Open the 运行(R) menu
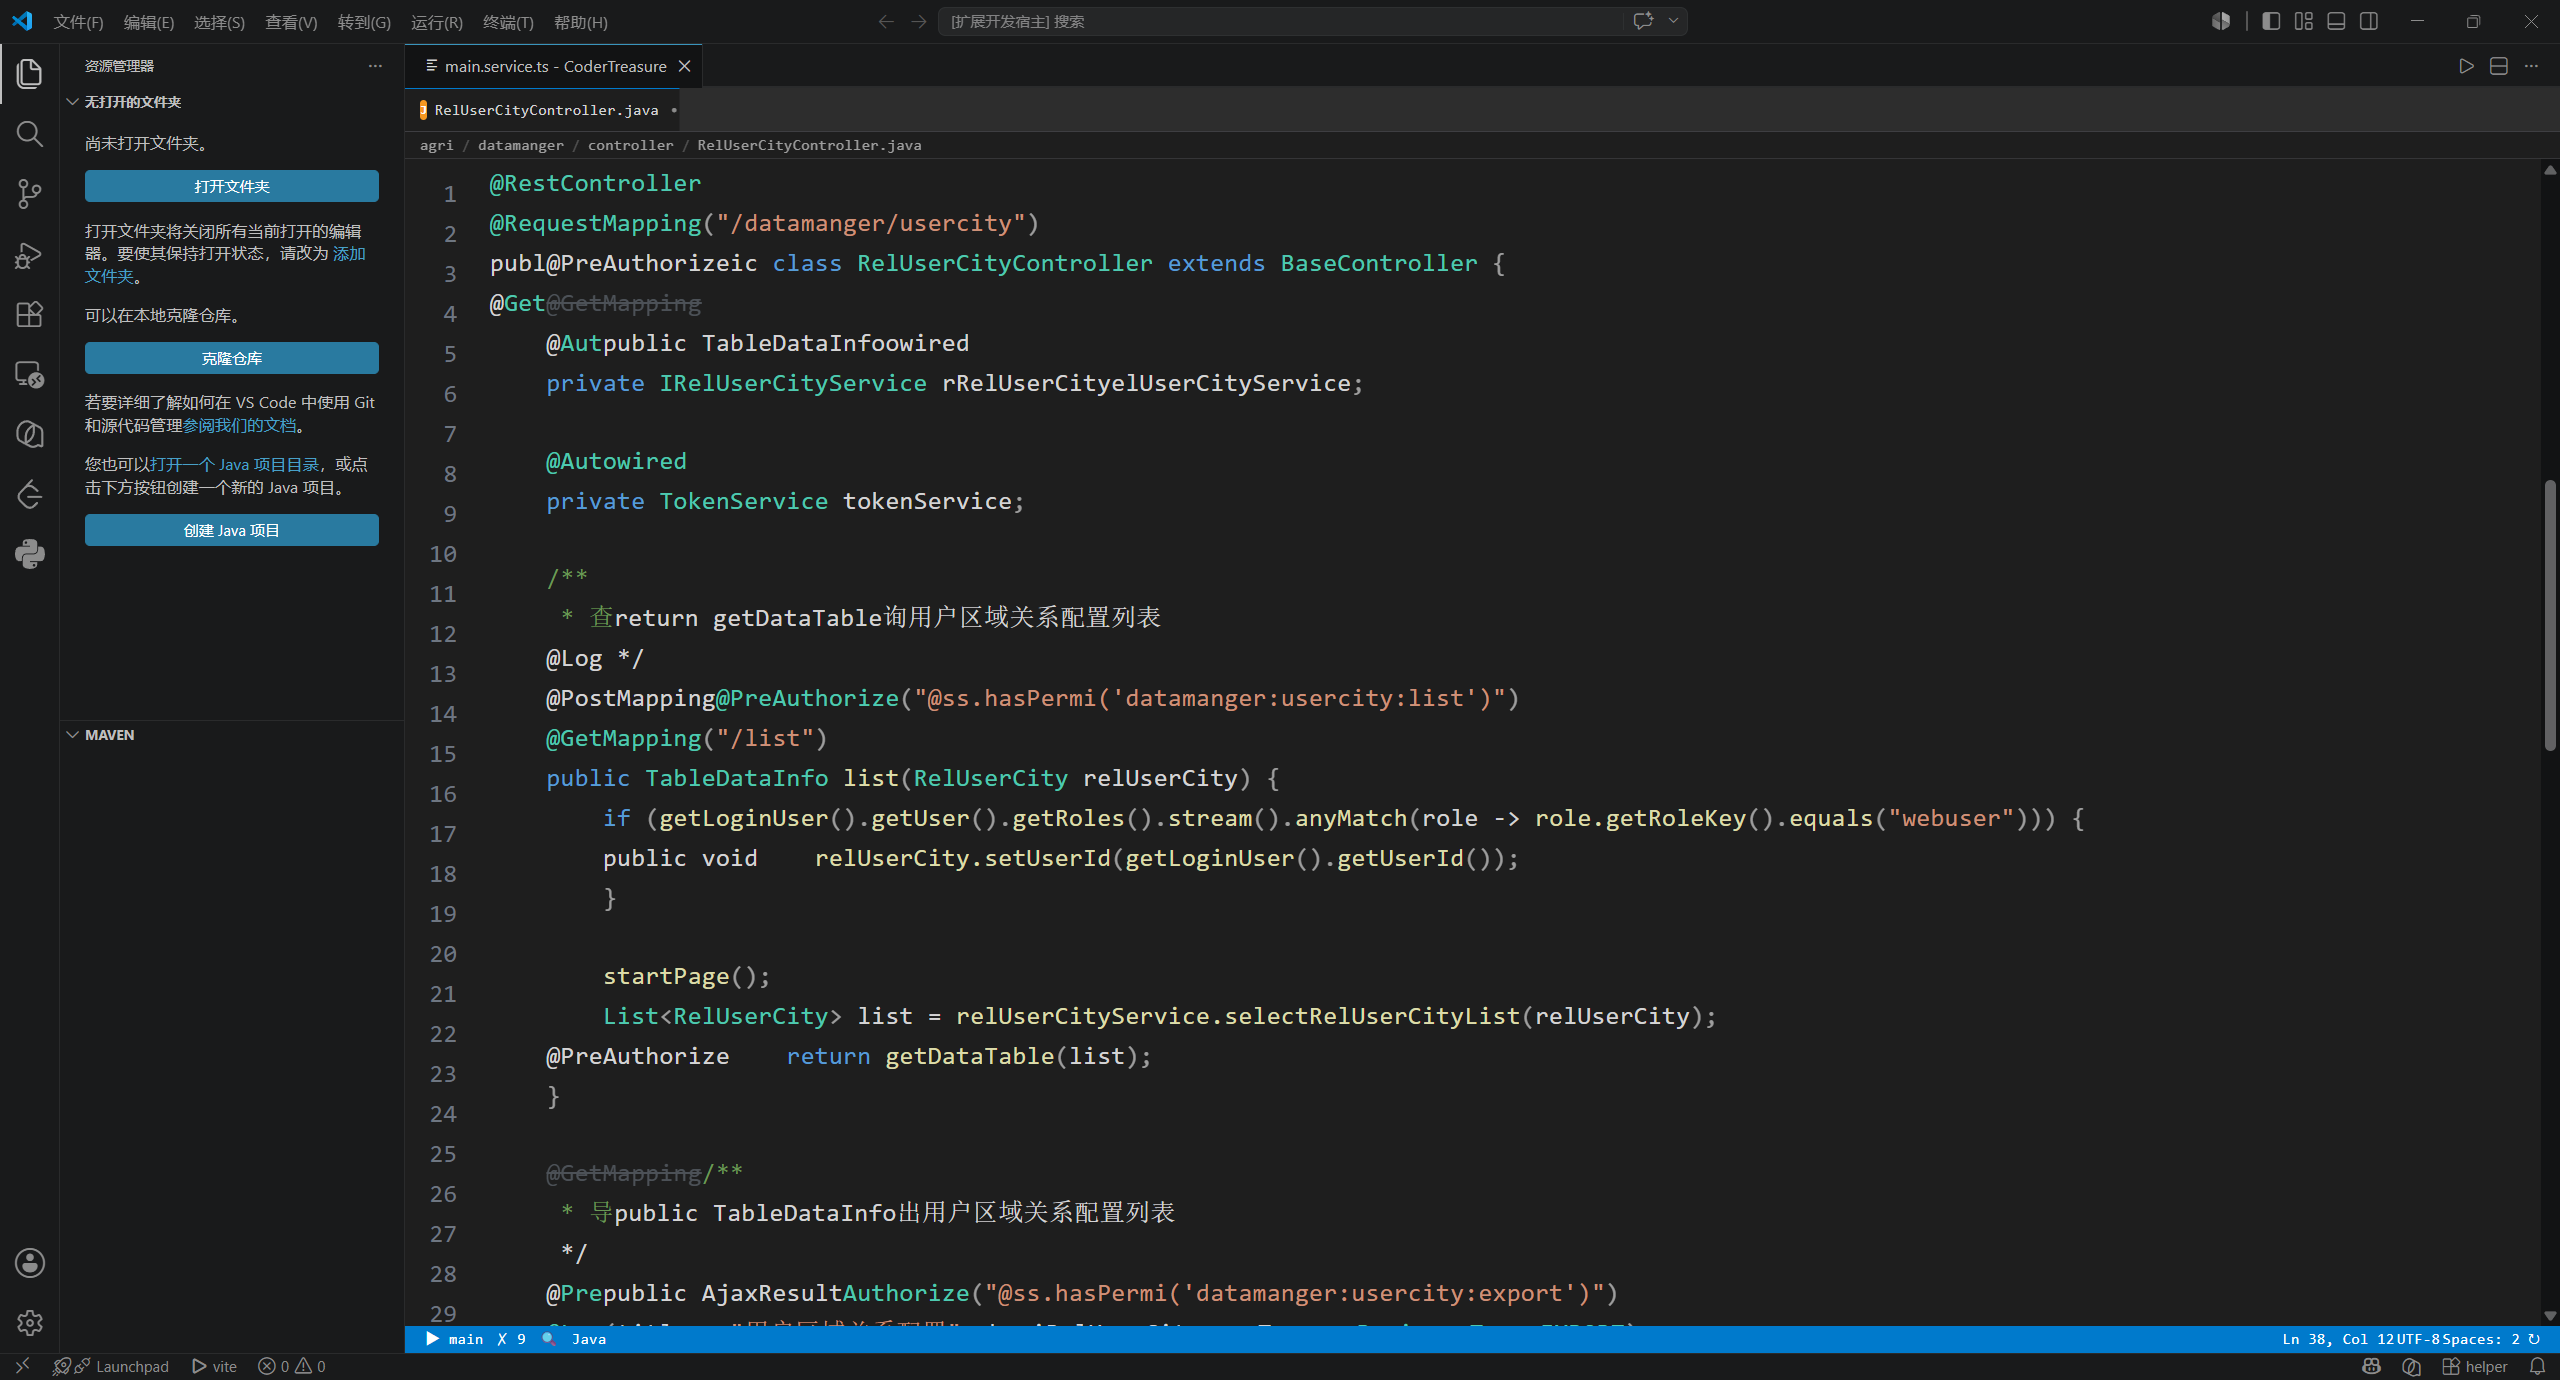2560x1380 pixels. (436, 22)
